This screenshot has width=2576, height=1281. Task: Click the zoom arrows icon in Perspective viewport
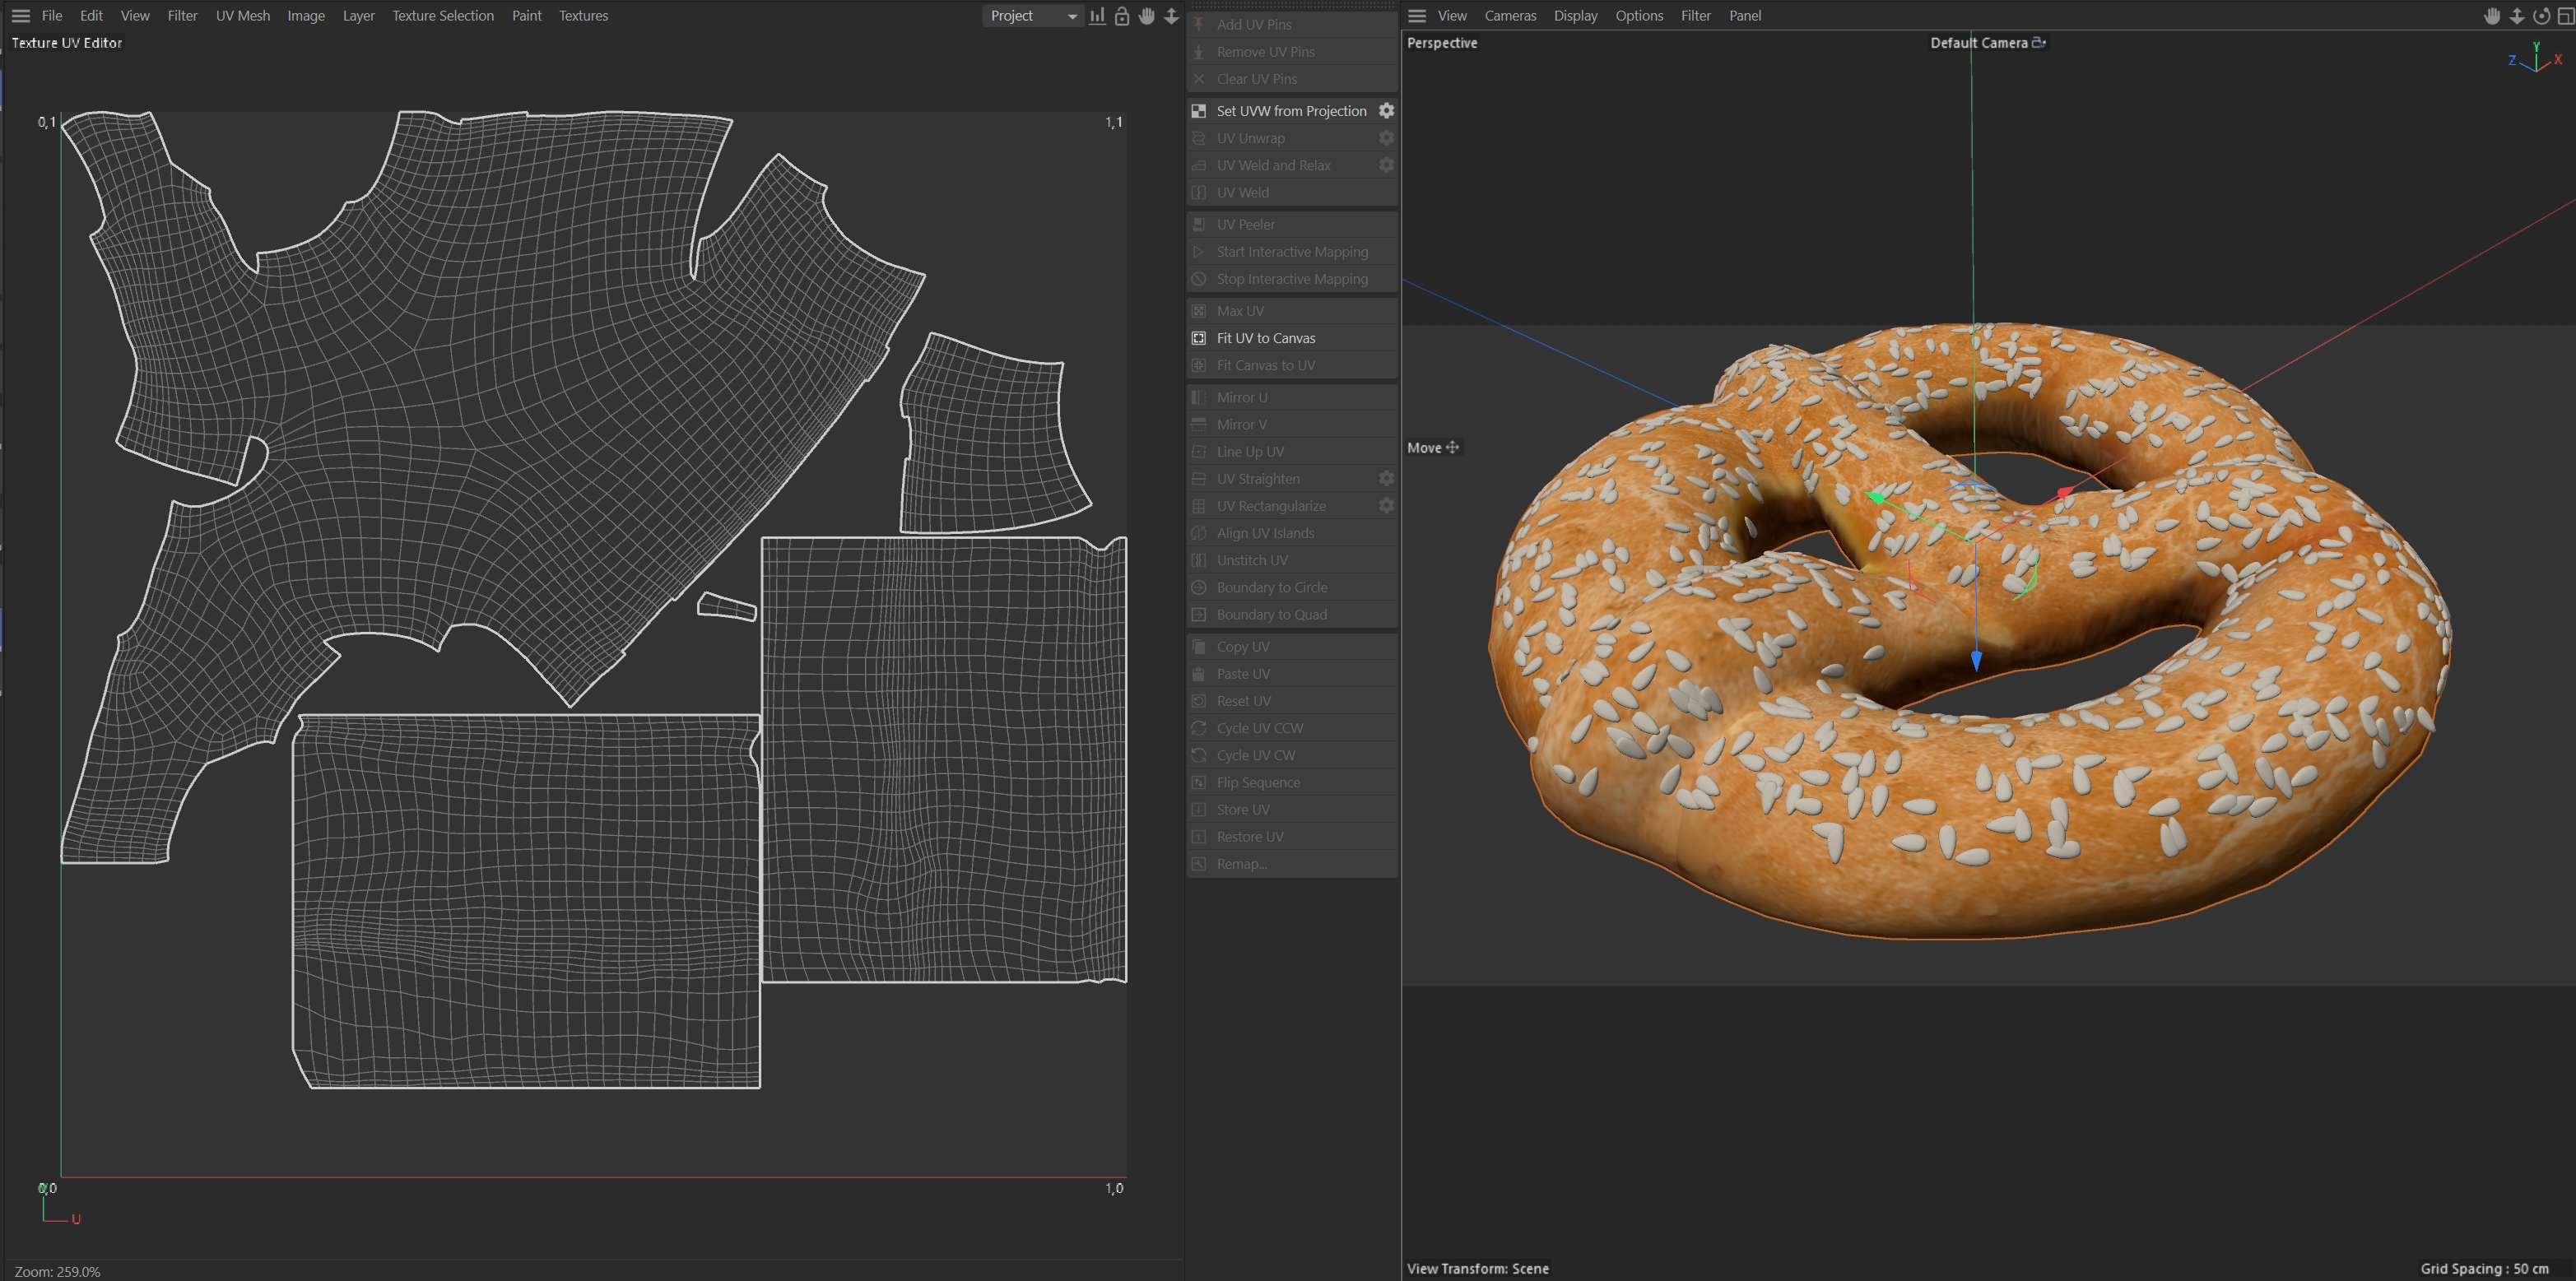(2516, 16)
